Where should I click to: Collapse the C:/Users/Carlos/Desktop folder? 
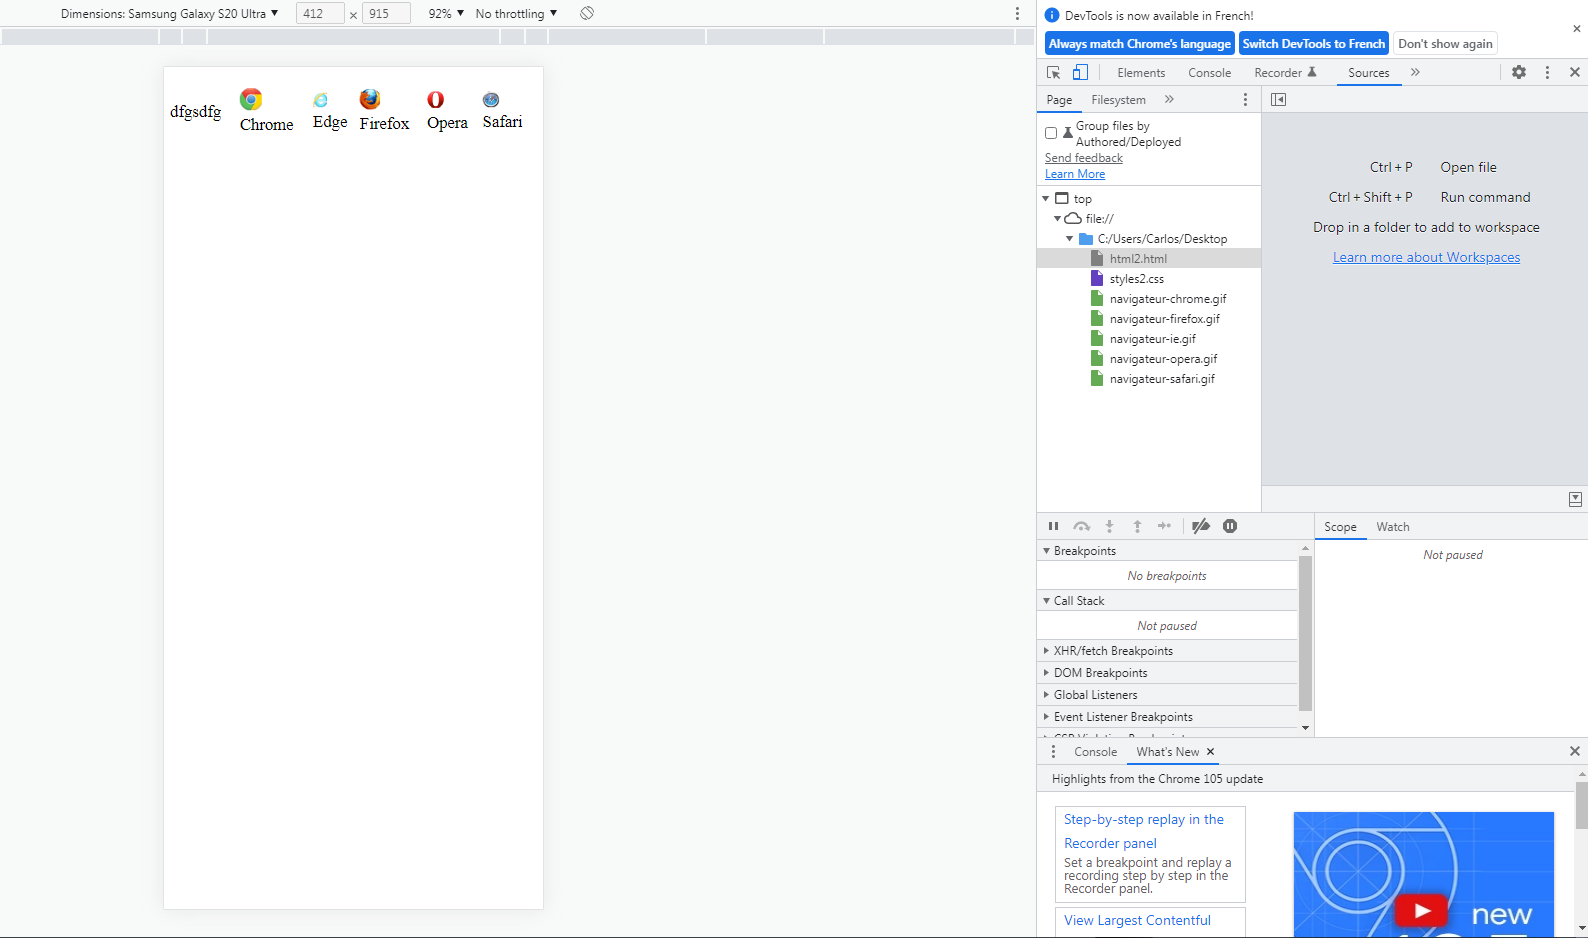pos(1070,239)
